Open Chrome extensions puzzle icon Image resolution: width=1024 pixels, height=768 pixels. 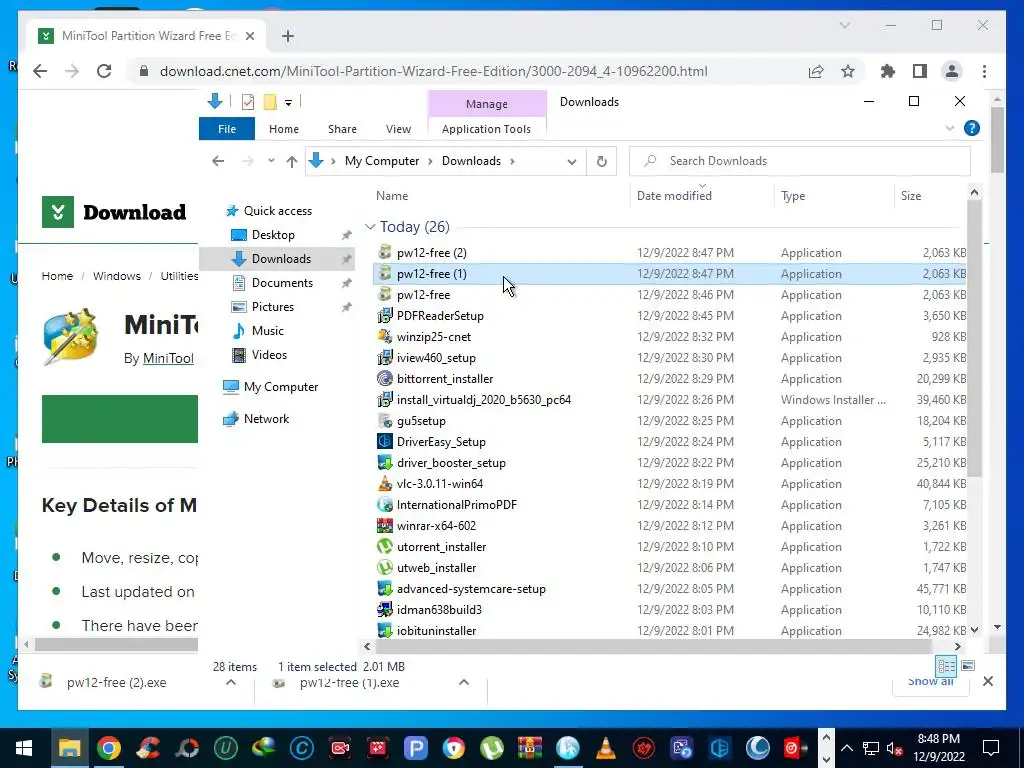[888, 71]
